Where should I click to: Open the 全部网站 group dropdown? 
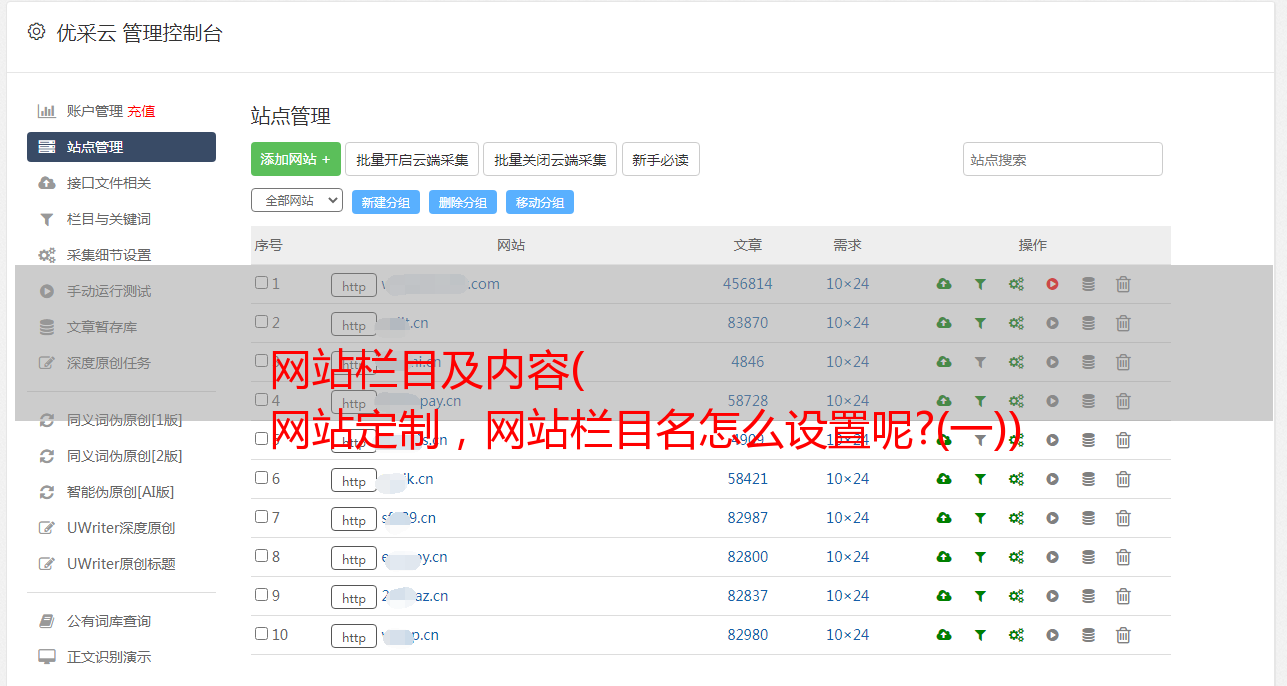[x=297, y=201]
